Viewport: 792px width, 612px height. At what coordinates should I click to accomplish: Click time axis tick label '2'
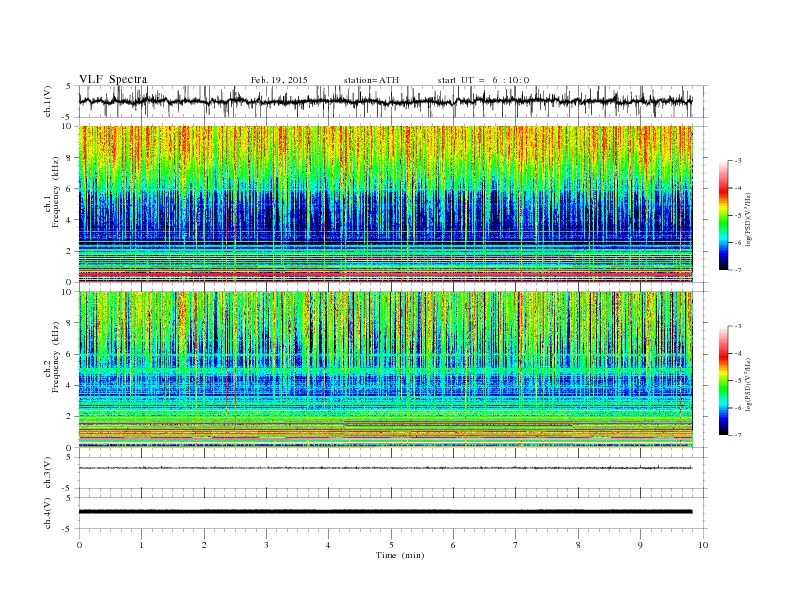point(204,545)
